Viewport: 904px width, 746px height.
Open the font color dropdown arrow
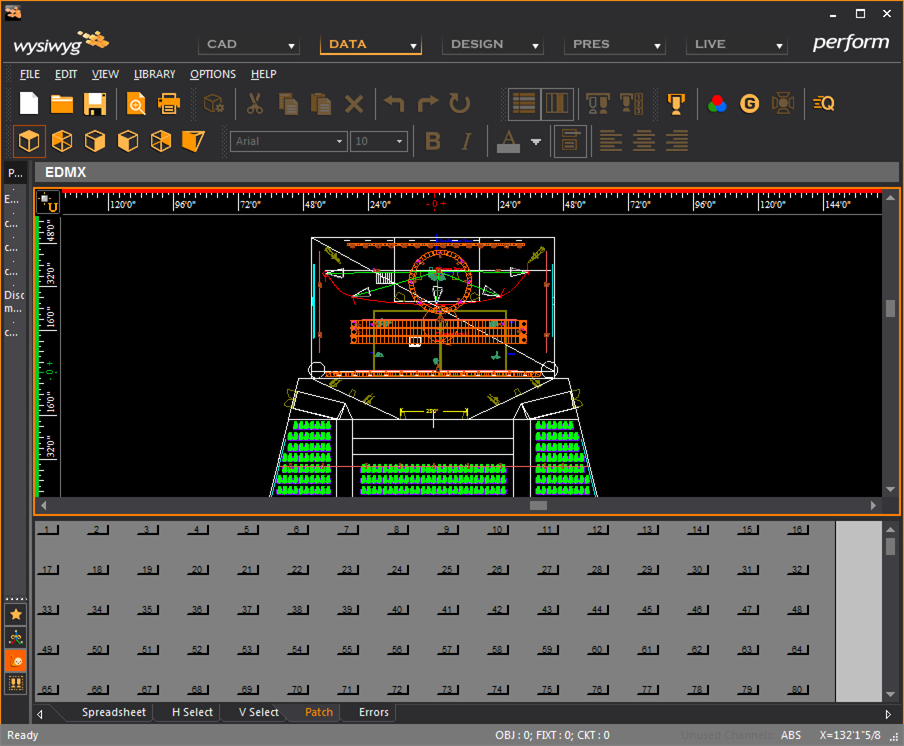[x=536, y=142]
